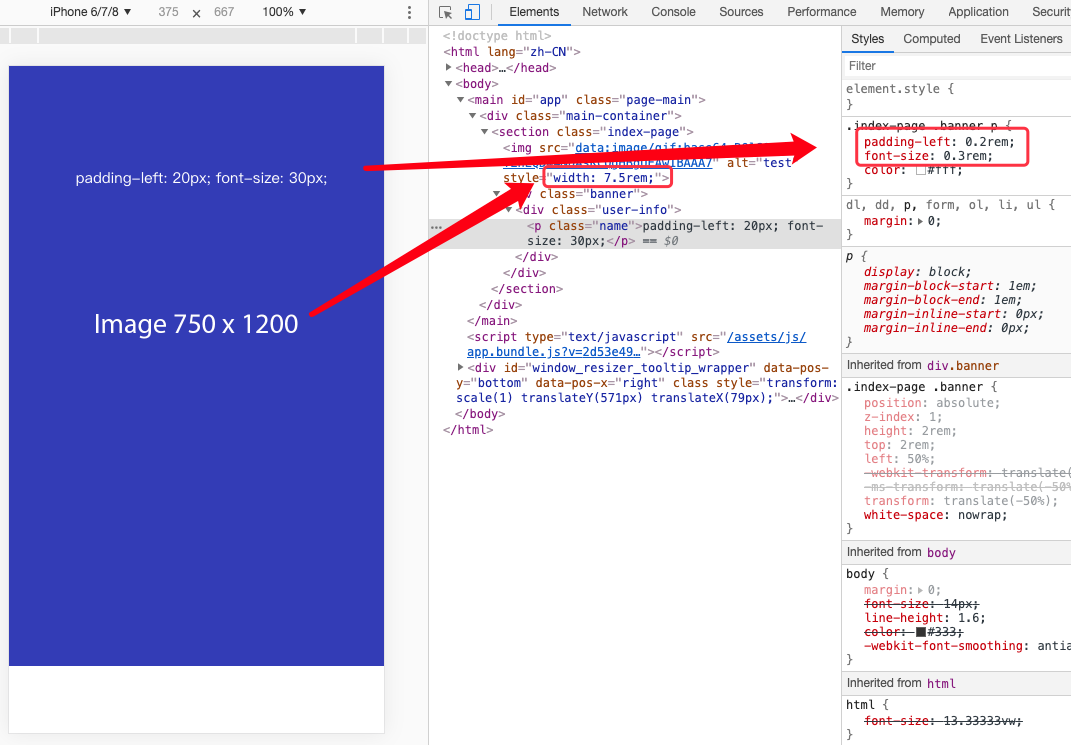Open the 100% zoom dropdown
The height and width of the screenshot is (745, 1071).
point(284,12)
